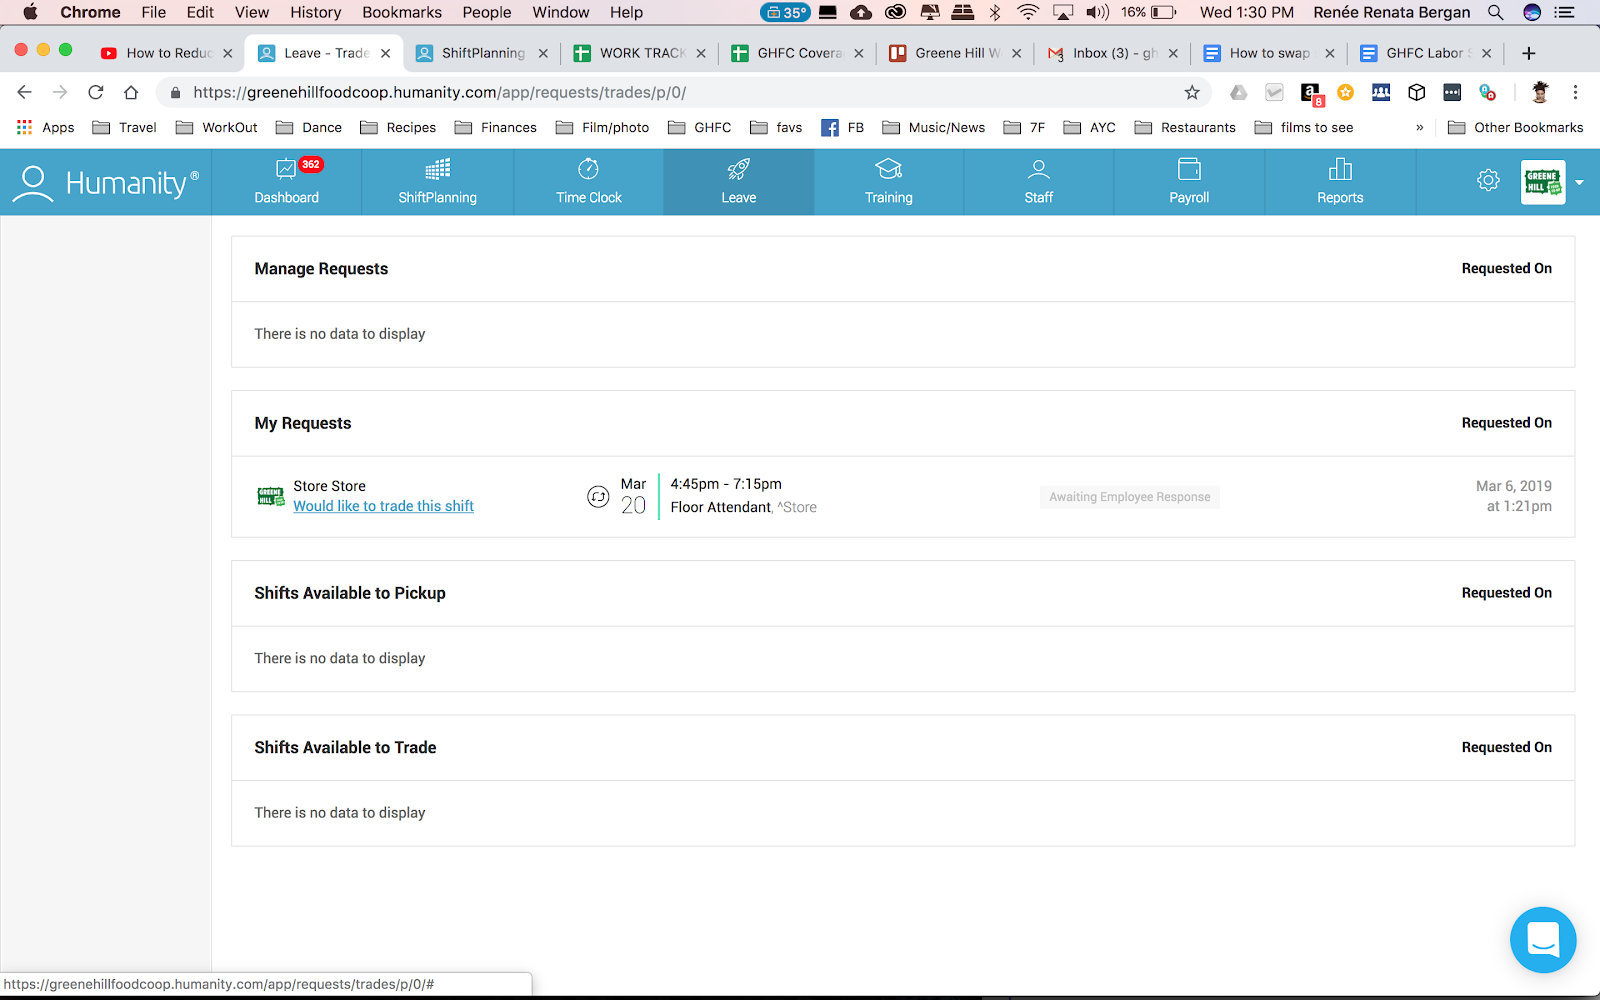The image size is (1600, 1000).
Task: Open the Travel bookmarks folder
Action: pyautogui.click(x=125, y=127)
